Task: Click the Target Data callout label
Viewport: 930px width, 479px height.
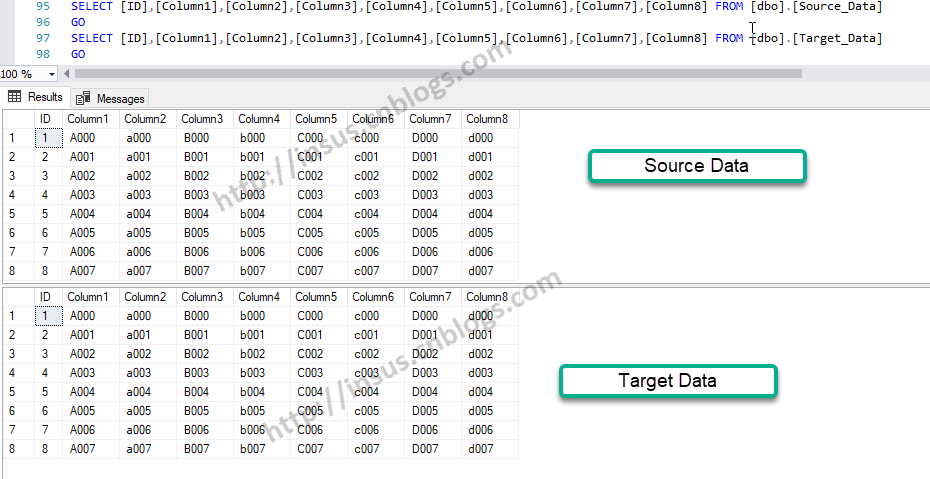Action: tap(667, 381)
